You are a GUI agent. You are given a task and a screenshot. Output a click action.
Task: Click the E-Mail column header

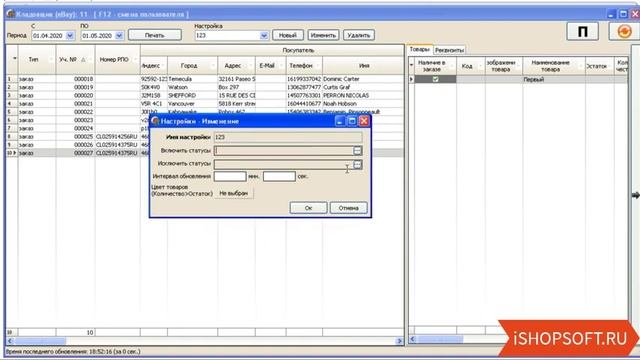click(x=270, y=65)
